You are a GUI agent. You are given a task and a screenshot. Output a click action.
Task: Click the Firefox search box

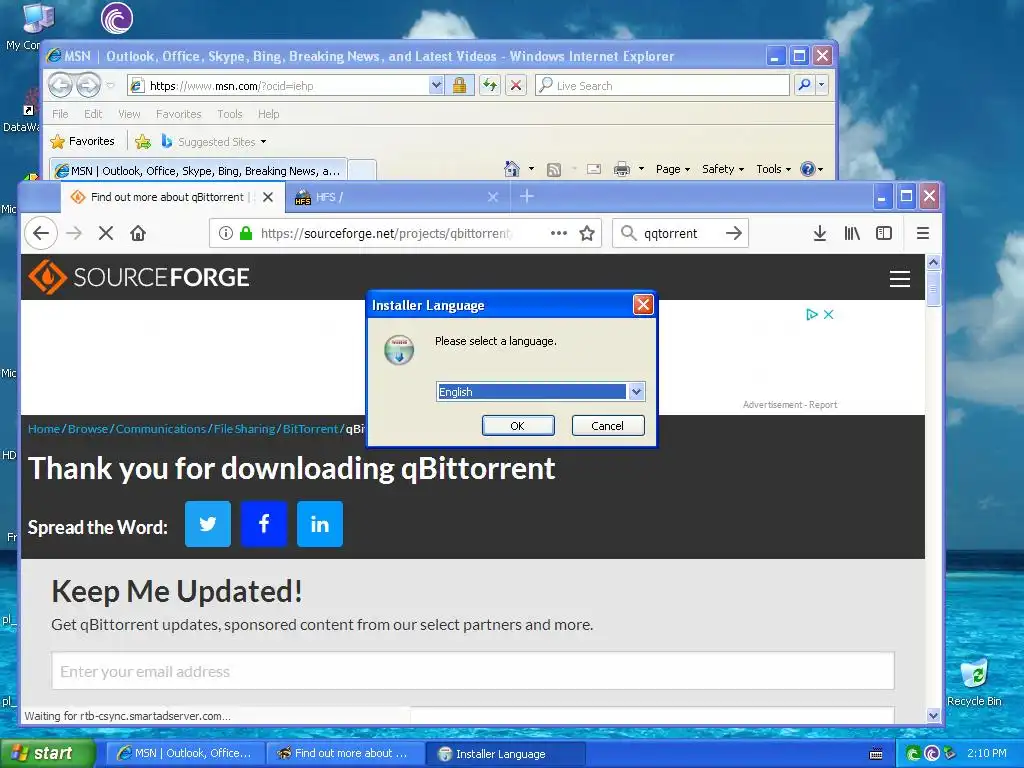point(679,233)
